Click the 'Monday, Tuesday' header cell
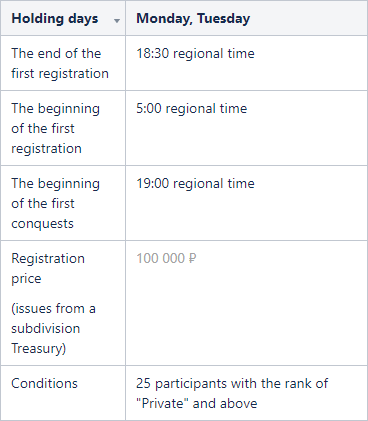Viewport: 368px width, 421px height. pos(246,18)
